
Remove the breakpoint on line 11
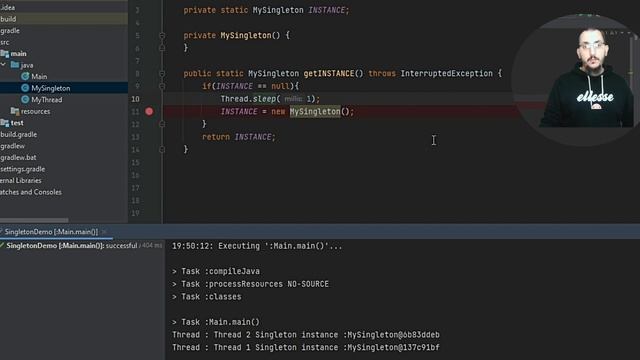149,111
